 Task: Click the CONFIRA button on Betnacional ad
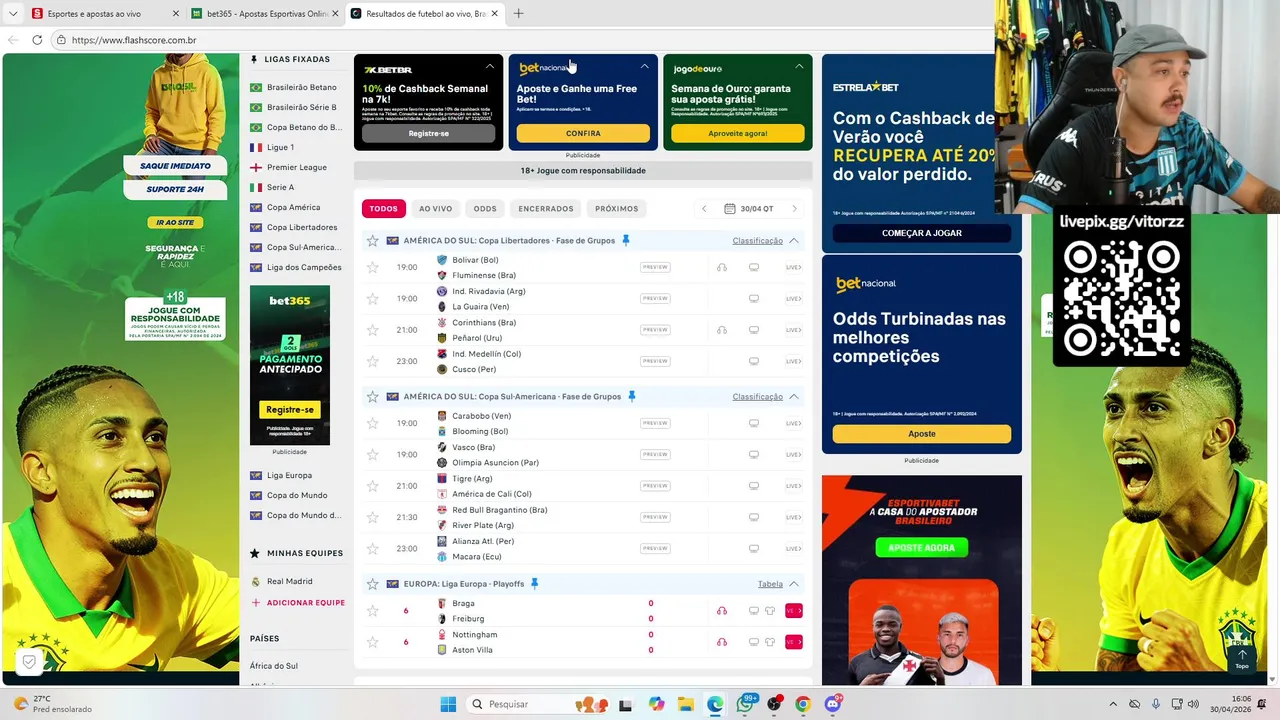tap(583, 133)
